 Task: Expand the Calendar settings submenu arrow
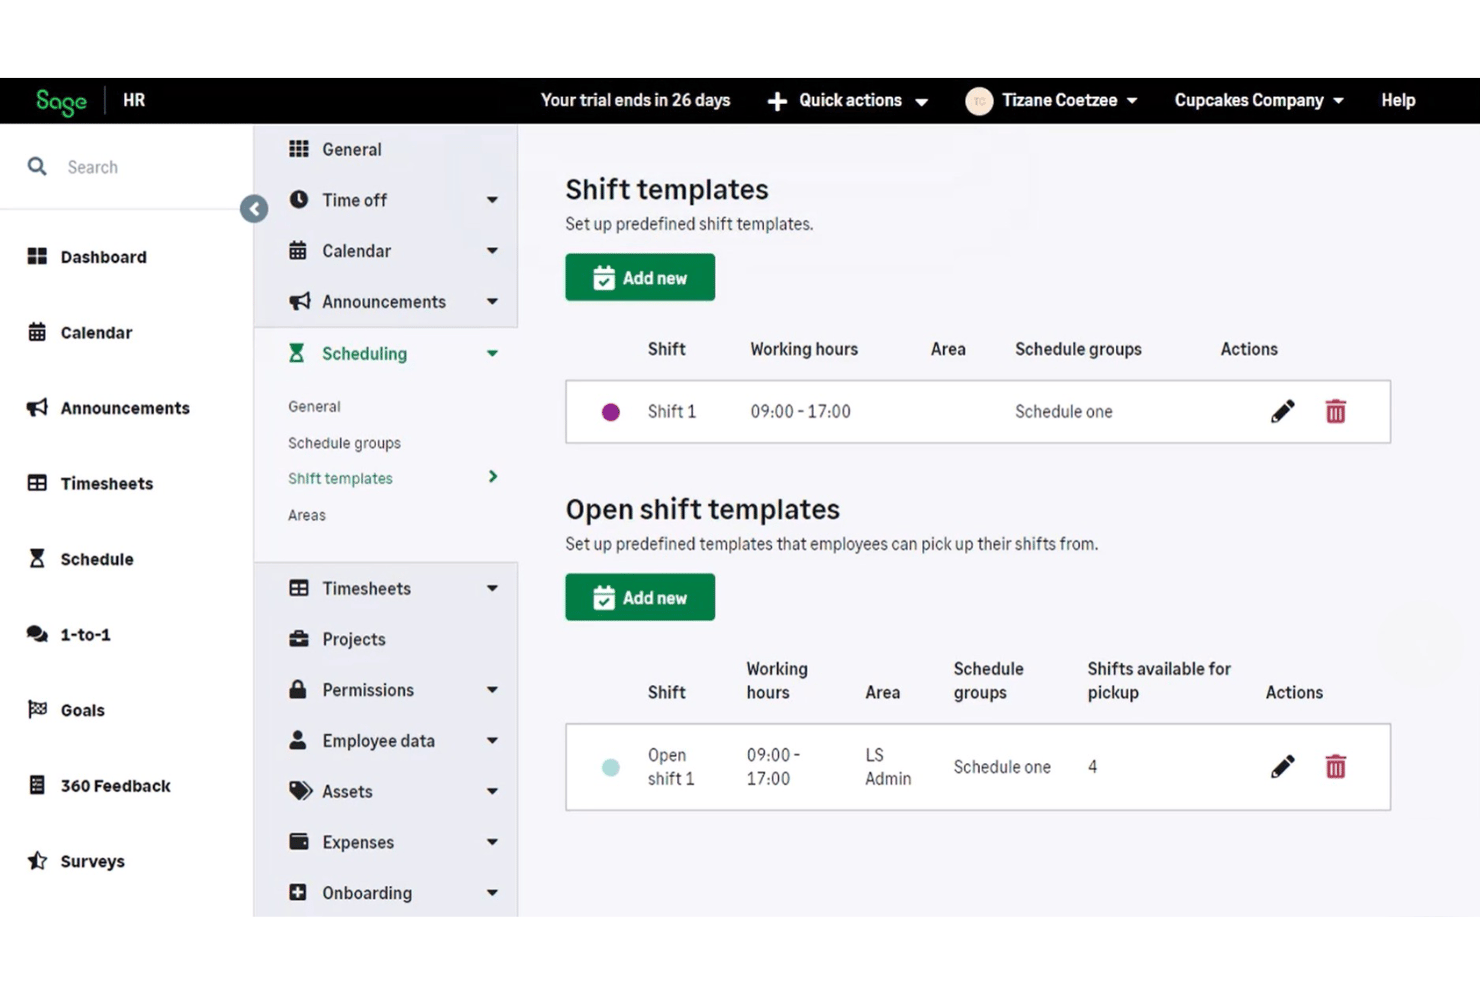click(x=492, y=251)
